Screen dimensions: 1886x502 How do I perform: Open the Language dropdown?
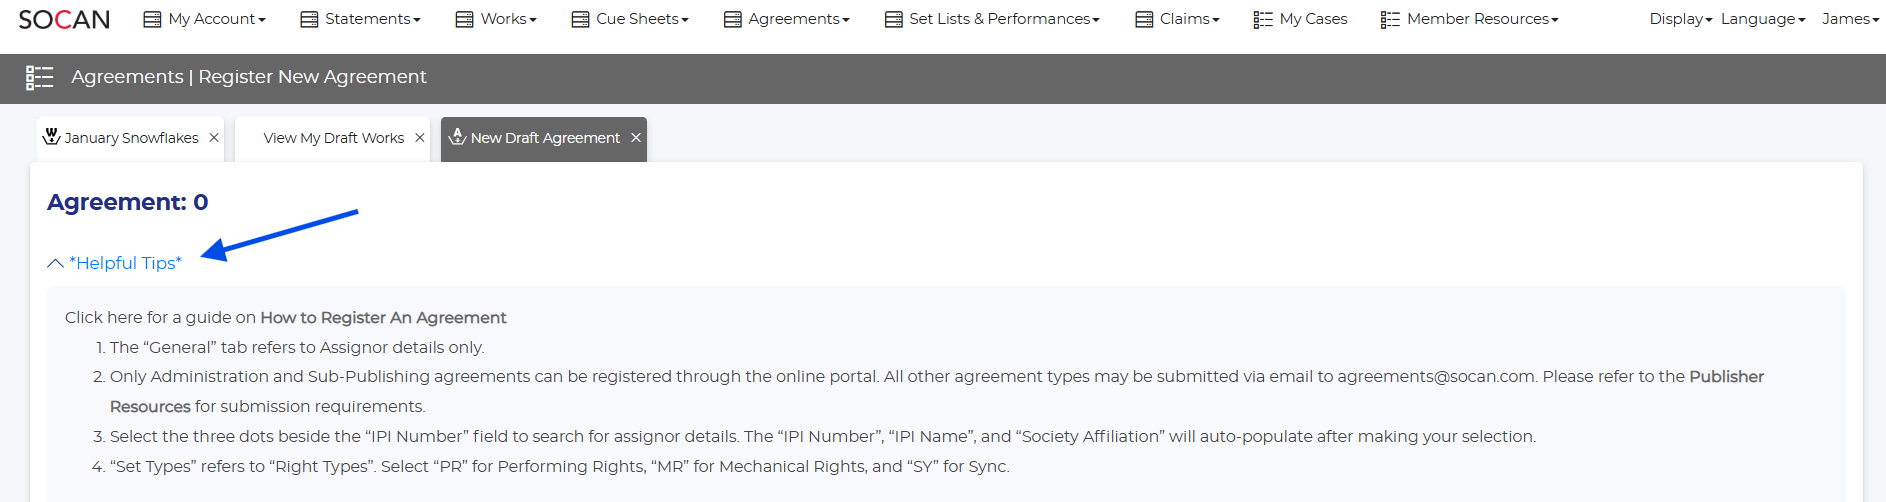tap(1762, 19)
